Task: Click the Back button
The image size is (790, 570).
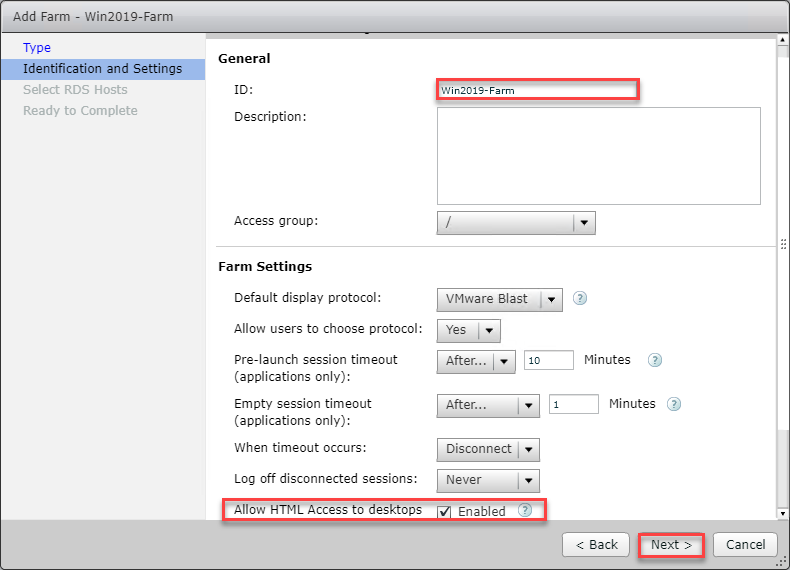Action: (x=596, y=545)
